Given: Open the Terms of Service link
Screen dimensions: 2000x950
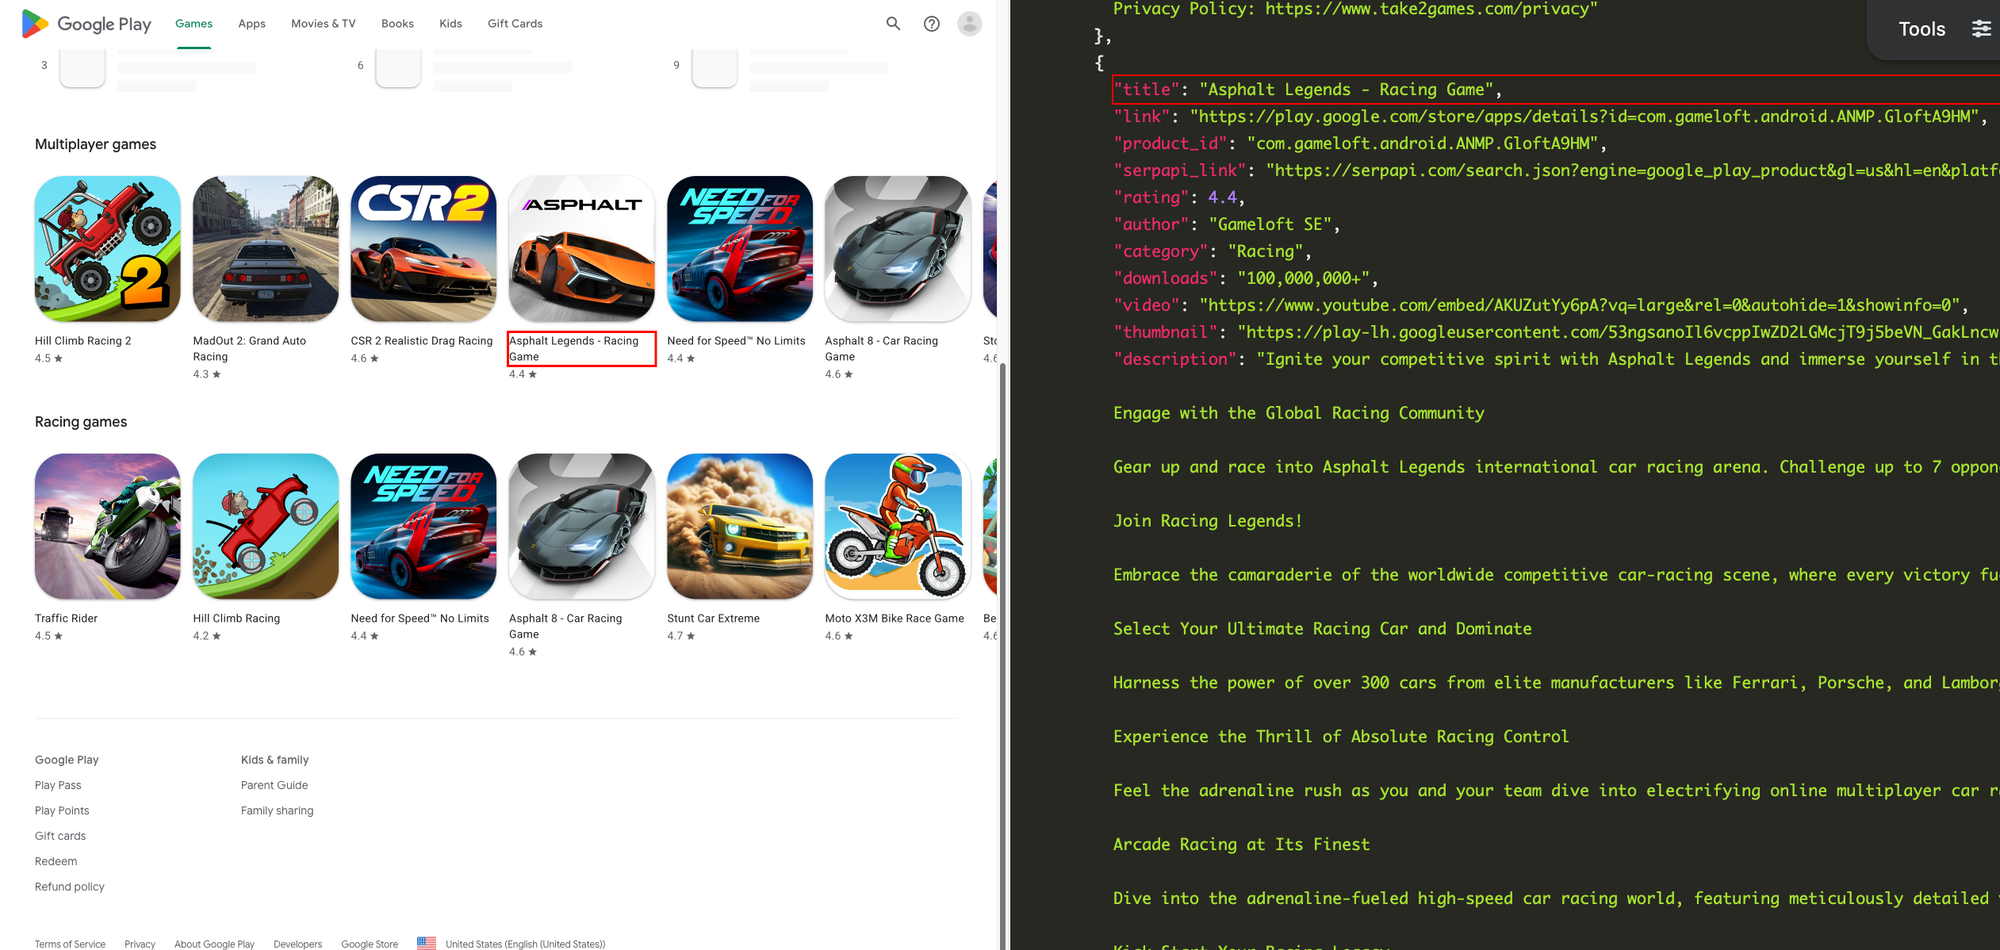Looking at the screenshot, I should (70, 944).
